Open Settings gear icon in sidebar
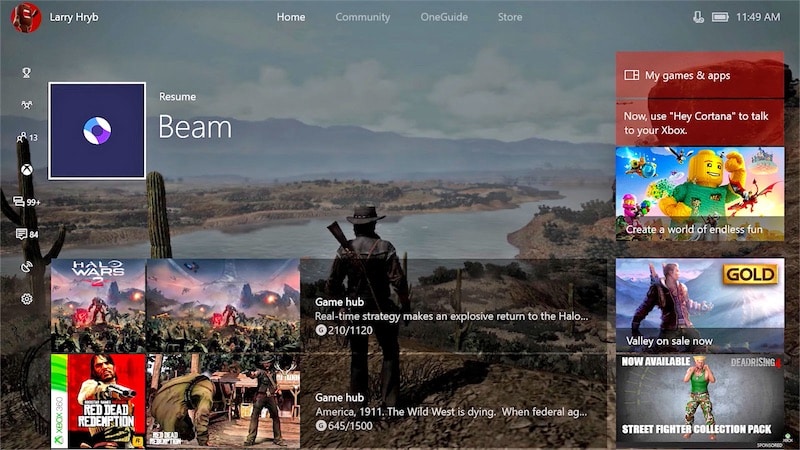The image size is (800, 450). [27, 299]
